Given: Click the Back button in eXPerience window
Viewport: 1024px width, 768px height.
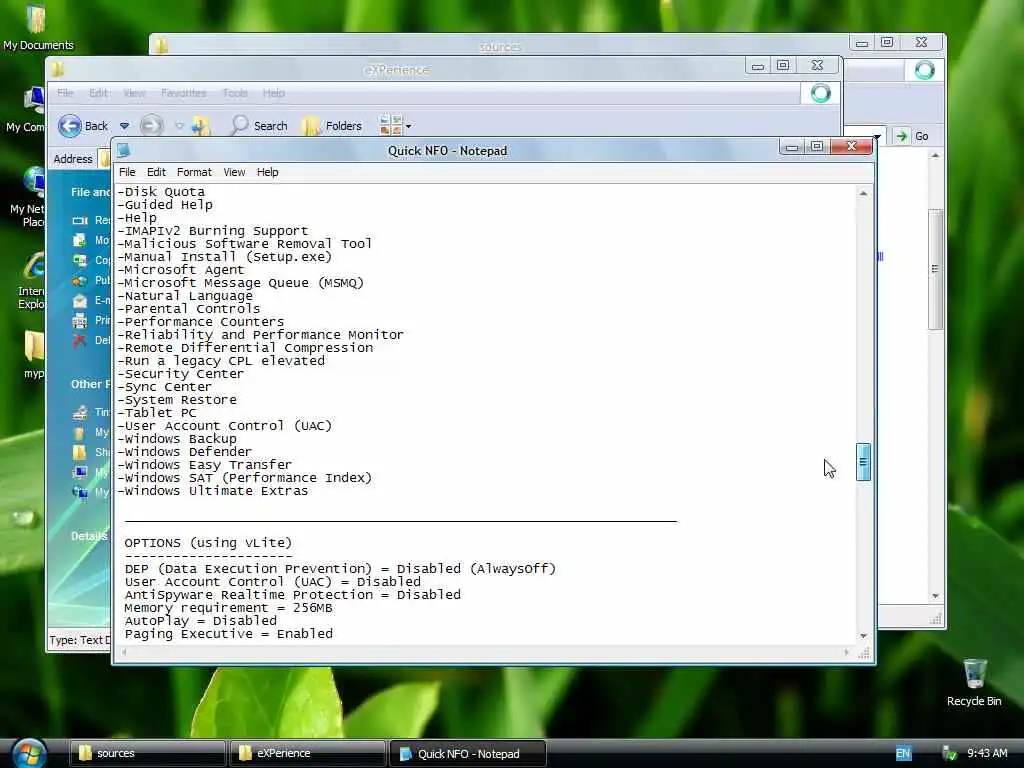Looking at the screenshot, I should coord(83,126).
